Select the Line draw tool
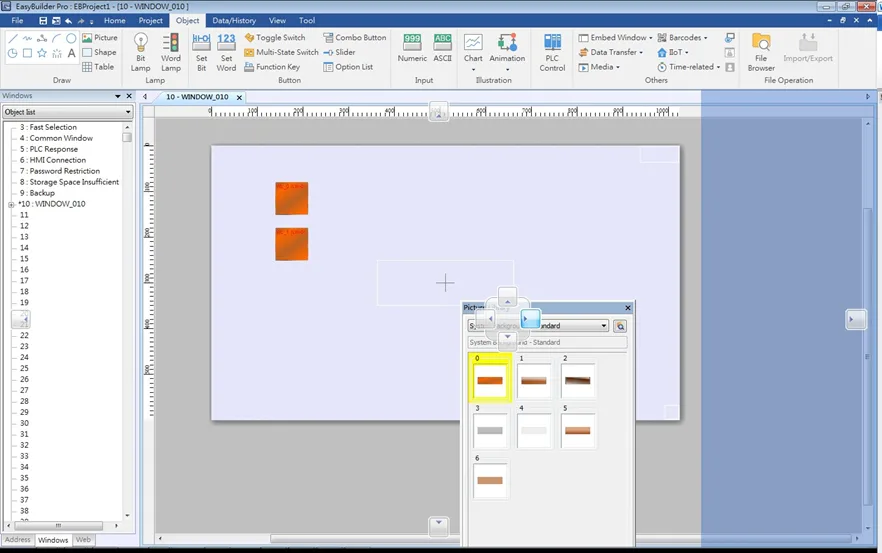Viewport: 882px width, 553px height. (x=12, y=39)
